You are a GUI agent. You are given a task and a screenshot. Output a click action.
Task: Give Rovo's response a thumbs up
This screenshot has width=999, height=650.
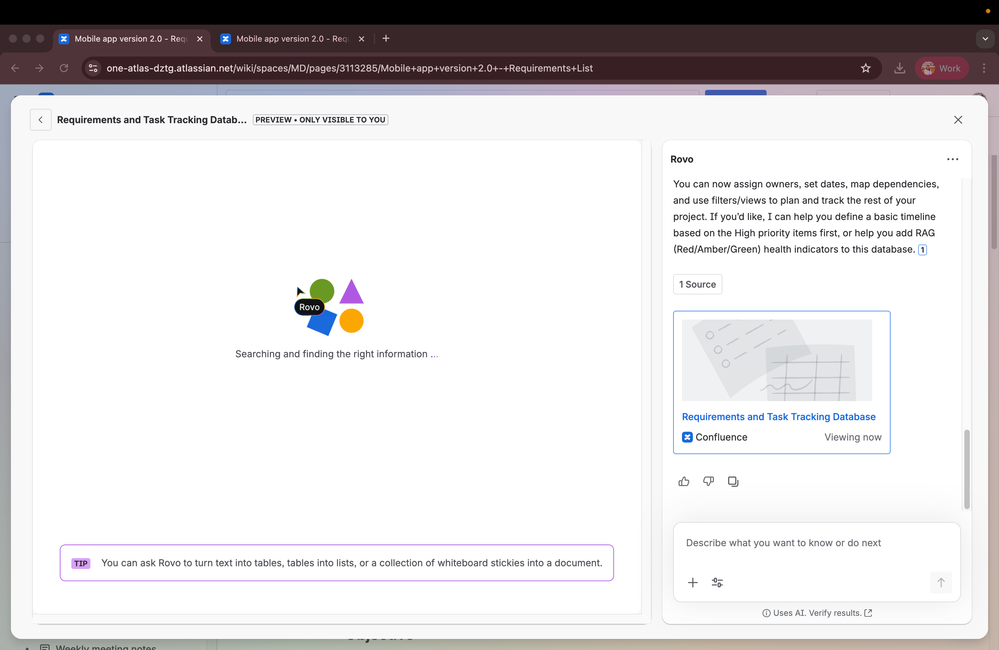click(x=684, y=481)
